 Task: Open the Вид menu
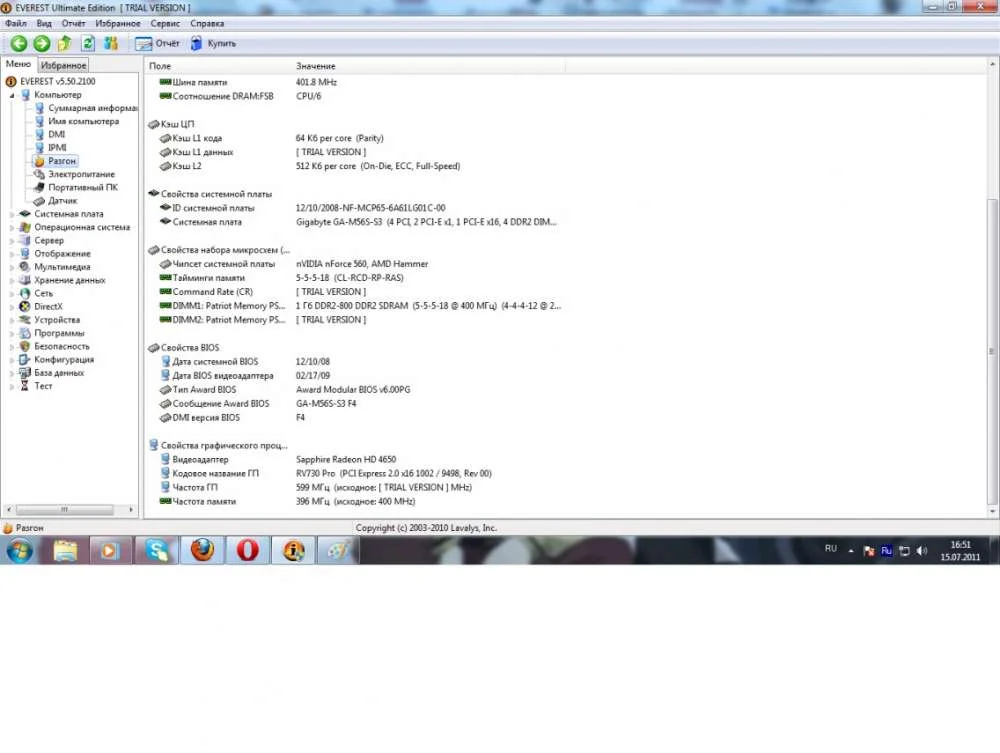tap(44, 24)
